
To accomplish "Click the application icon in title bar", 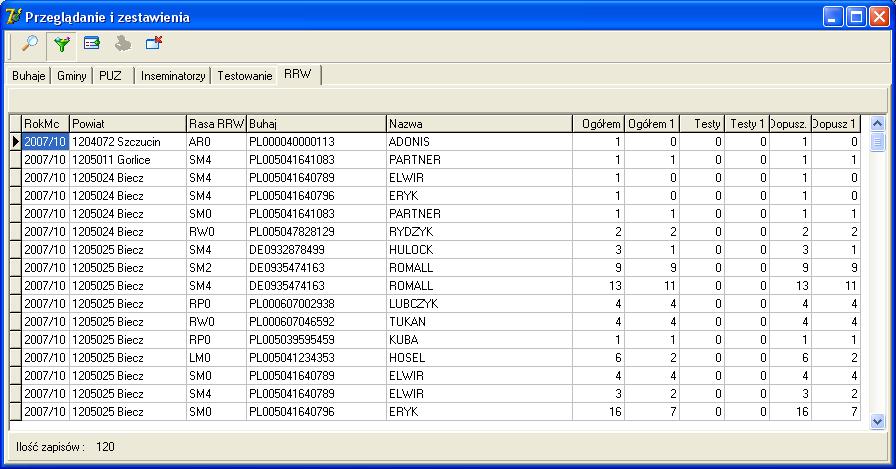I will 13,16.
